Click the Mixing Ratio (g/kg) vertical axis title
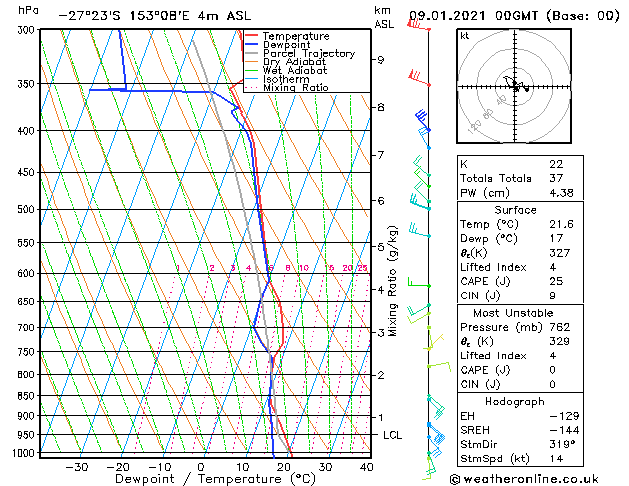629x486 pixels. coord(392,281)
